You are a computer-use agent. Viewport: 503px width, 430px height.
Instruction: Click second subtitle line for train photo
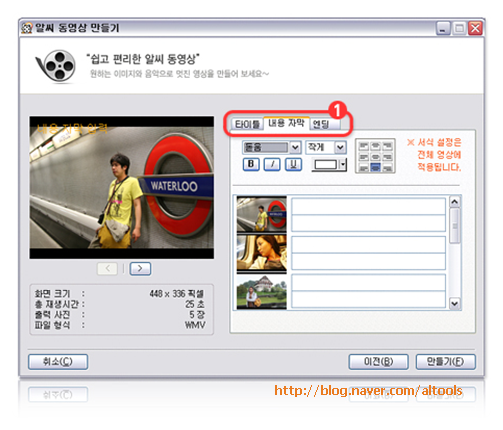coord(368,261)
